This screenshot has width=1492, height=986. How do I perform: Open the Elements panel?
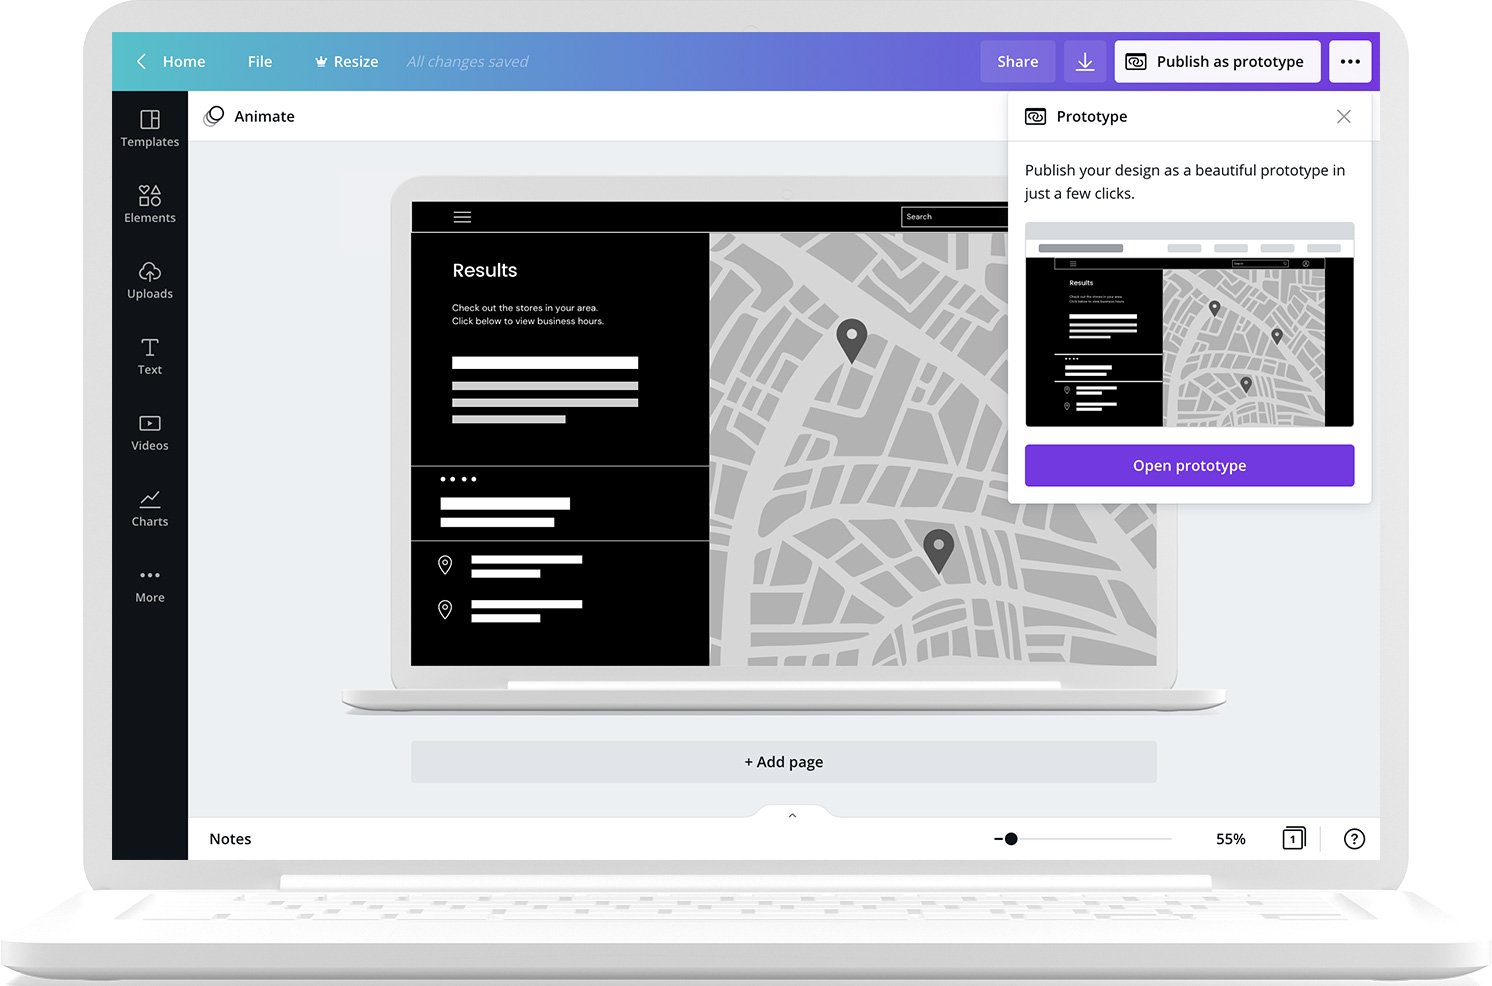[150, 204]
